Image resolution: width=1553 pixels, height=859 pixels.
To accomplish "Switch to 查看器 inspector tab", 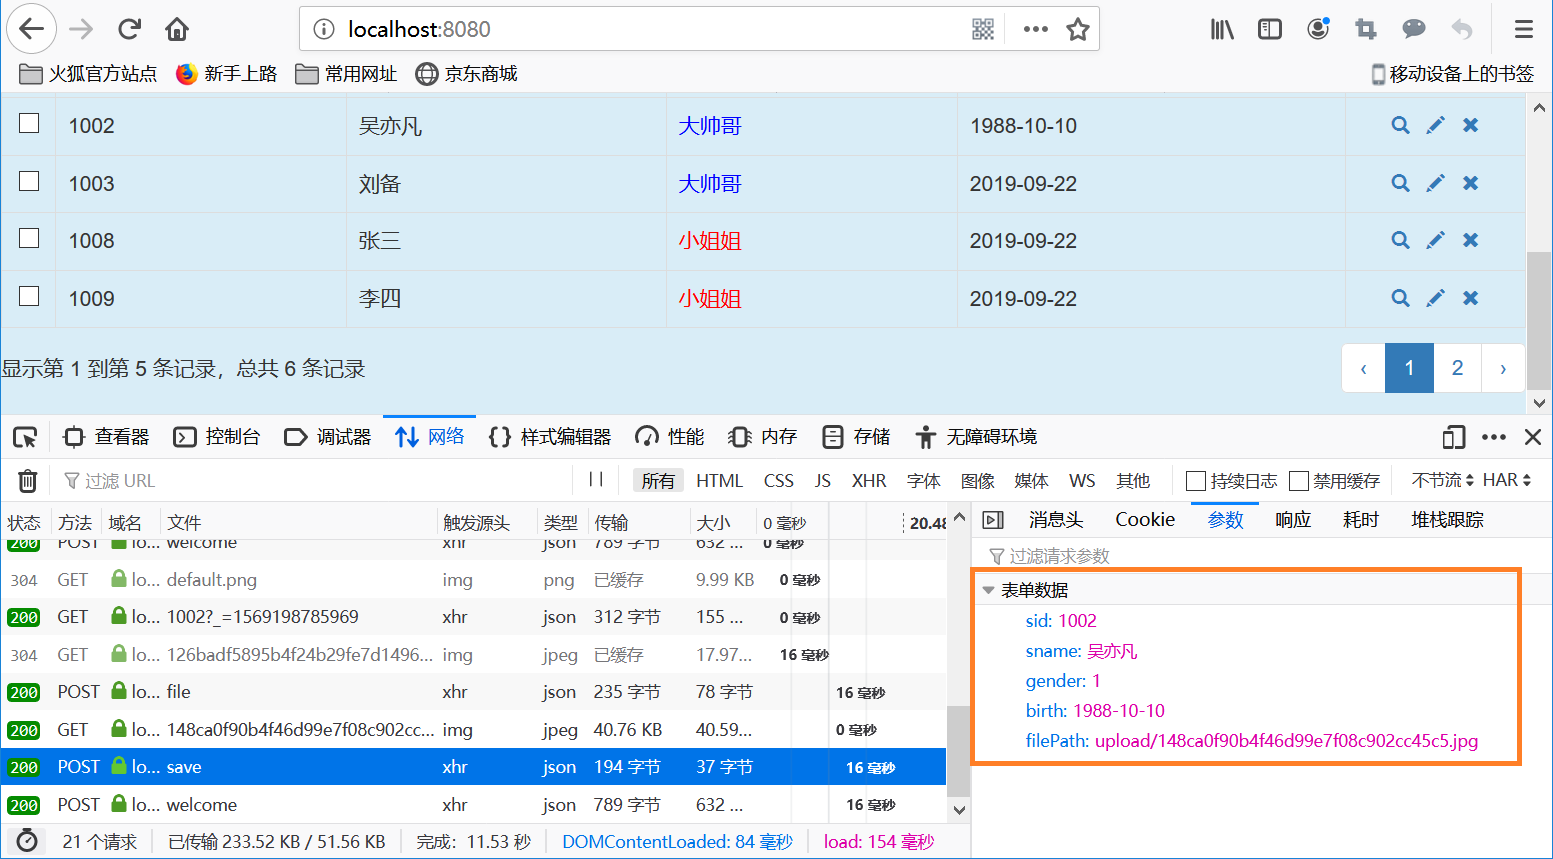I will [x=106, y=437].
